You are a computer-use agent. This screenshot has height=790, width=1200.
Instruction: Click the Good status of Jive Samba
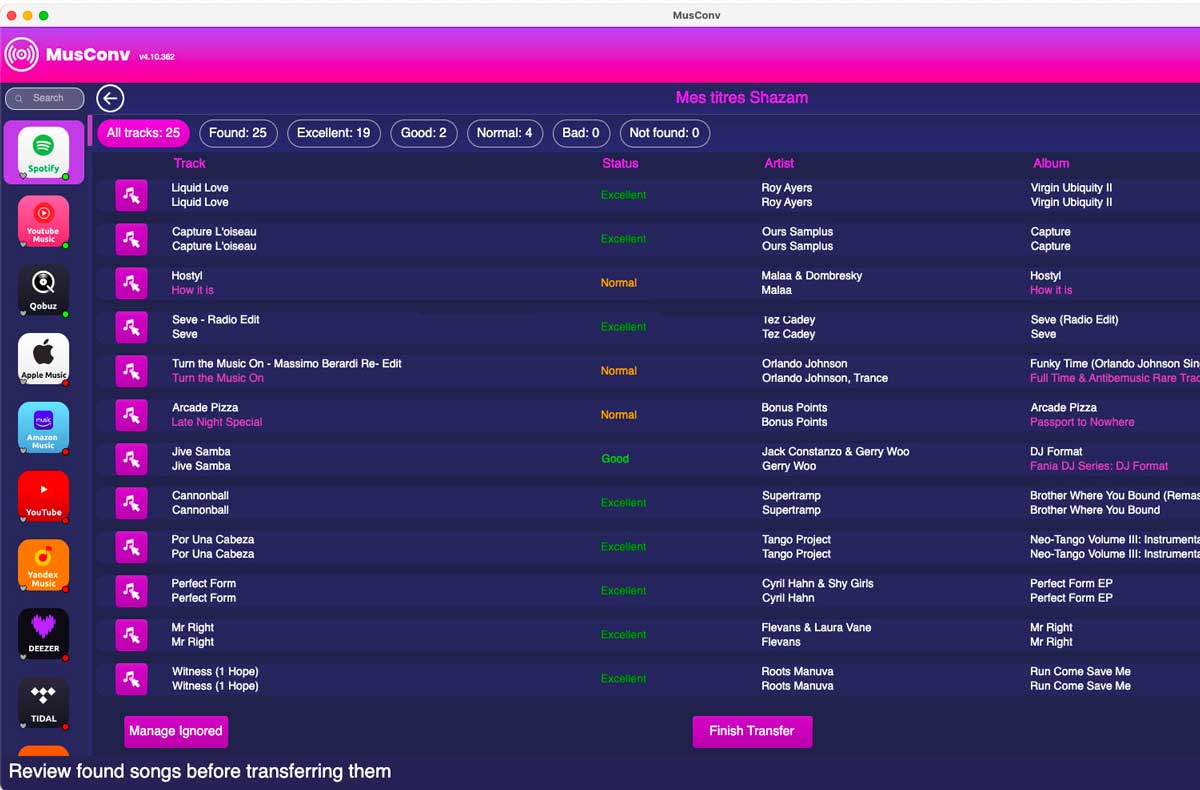pos(615,459)
